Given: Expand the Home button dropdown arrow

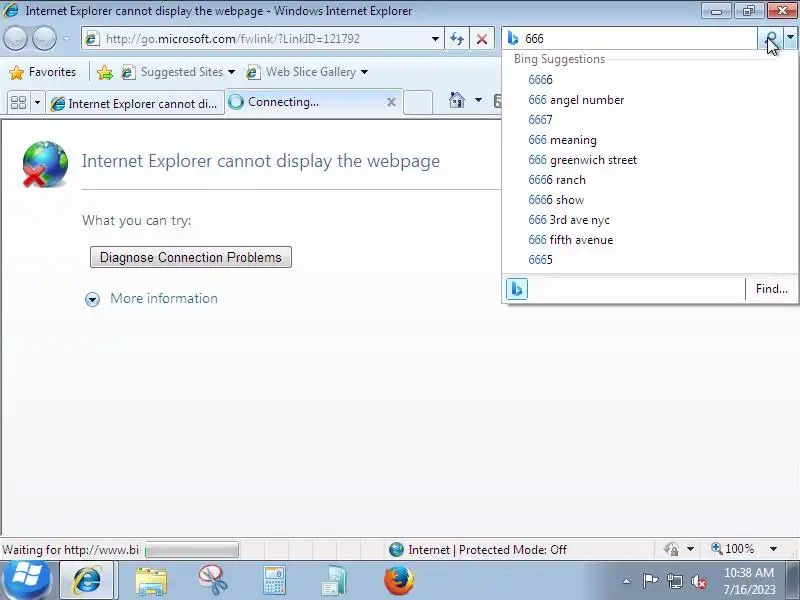Looking at the screenshot, I should [478, 100].
